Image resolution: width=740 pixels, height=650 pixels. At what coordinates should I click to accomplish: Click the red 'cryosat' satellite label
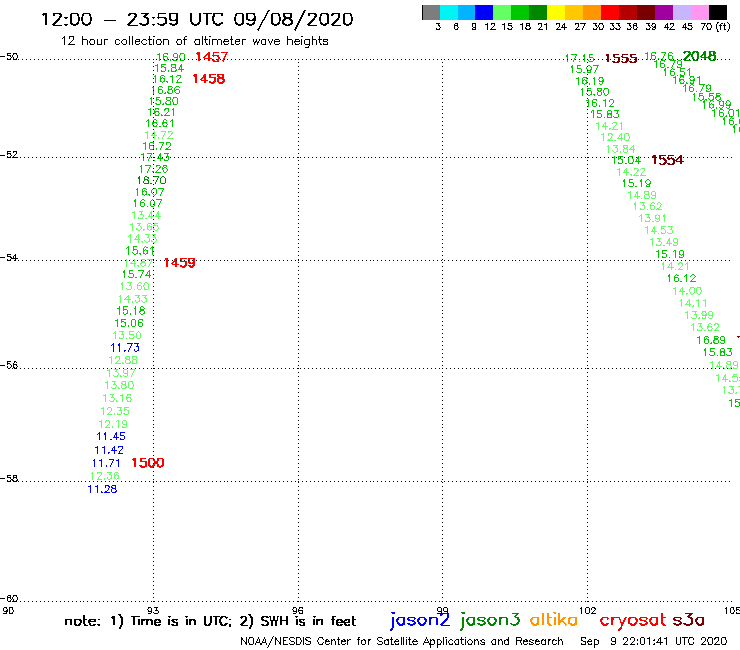tap(633, 621)
